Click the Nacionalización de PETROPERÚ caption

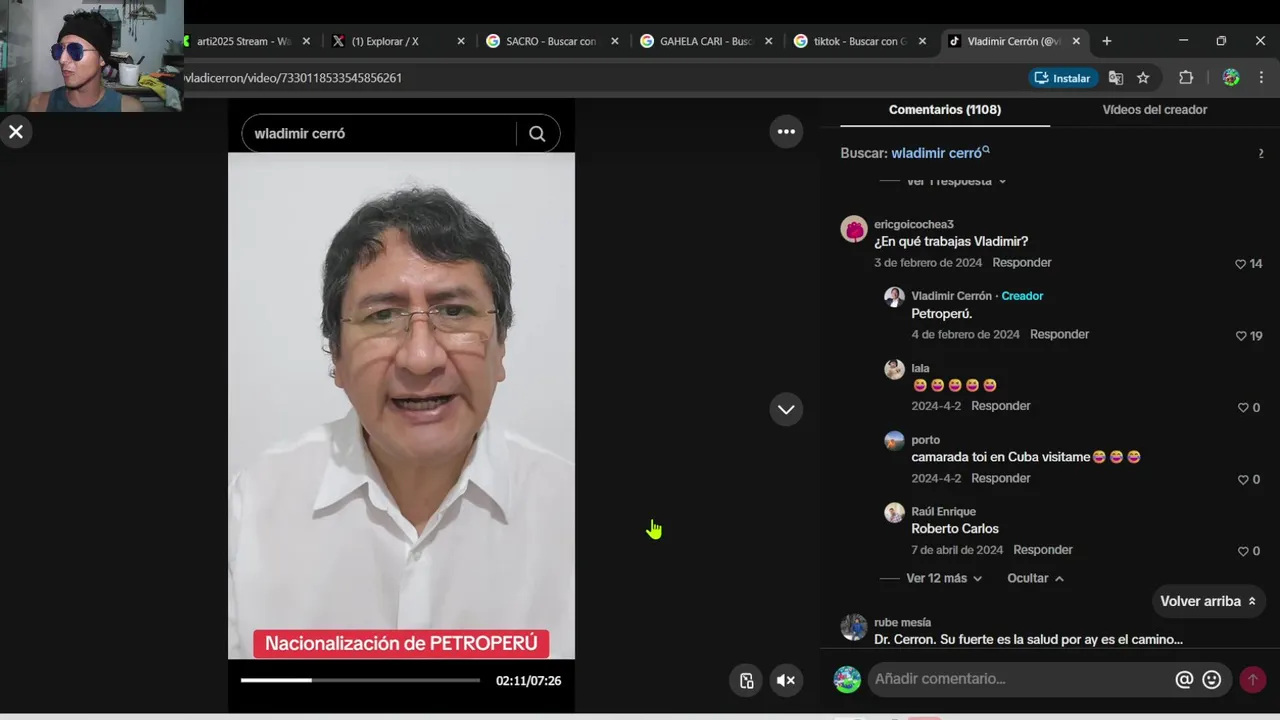[401, 644]
